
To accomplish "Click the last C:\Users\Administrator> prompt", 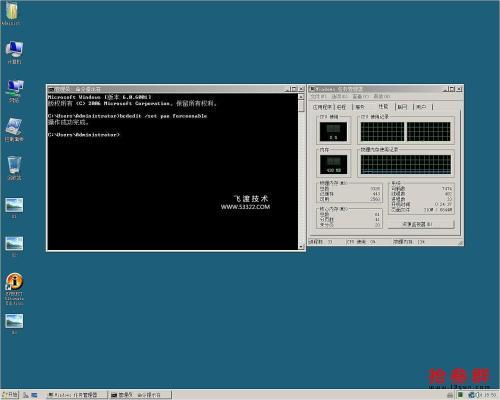I will pyautogui.click(x=83, y=135).
